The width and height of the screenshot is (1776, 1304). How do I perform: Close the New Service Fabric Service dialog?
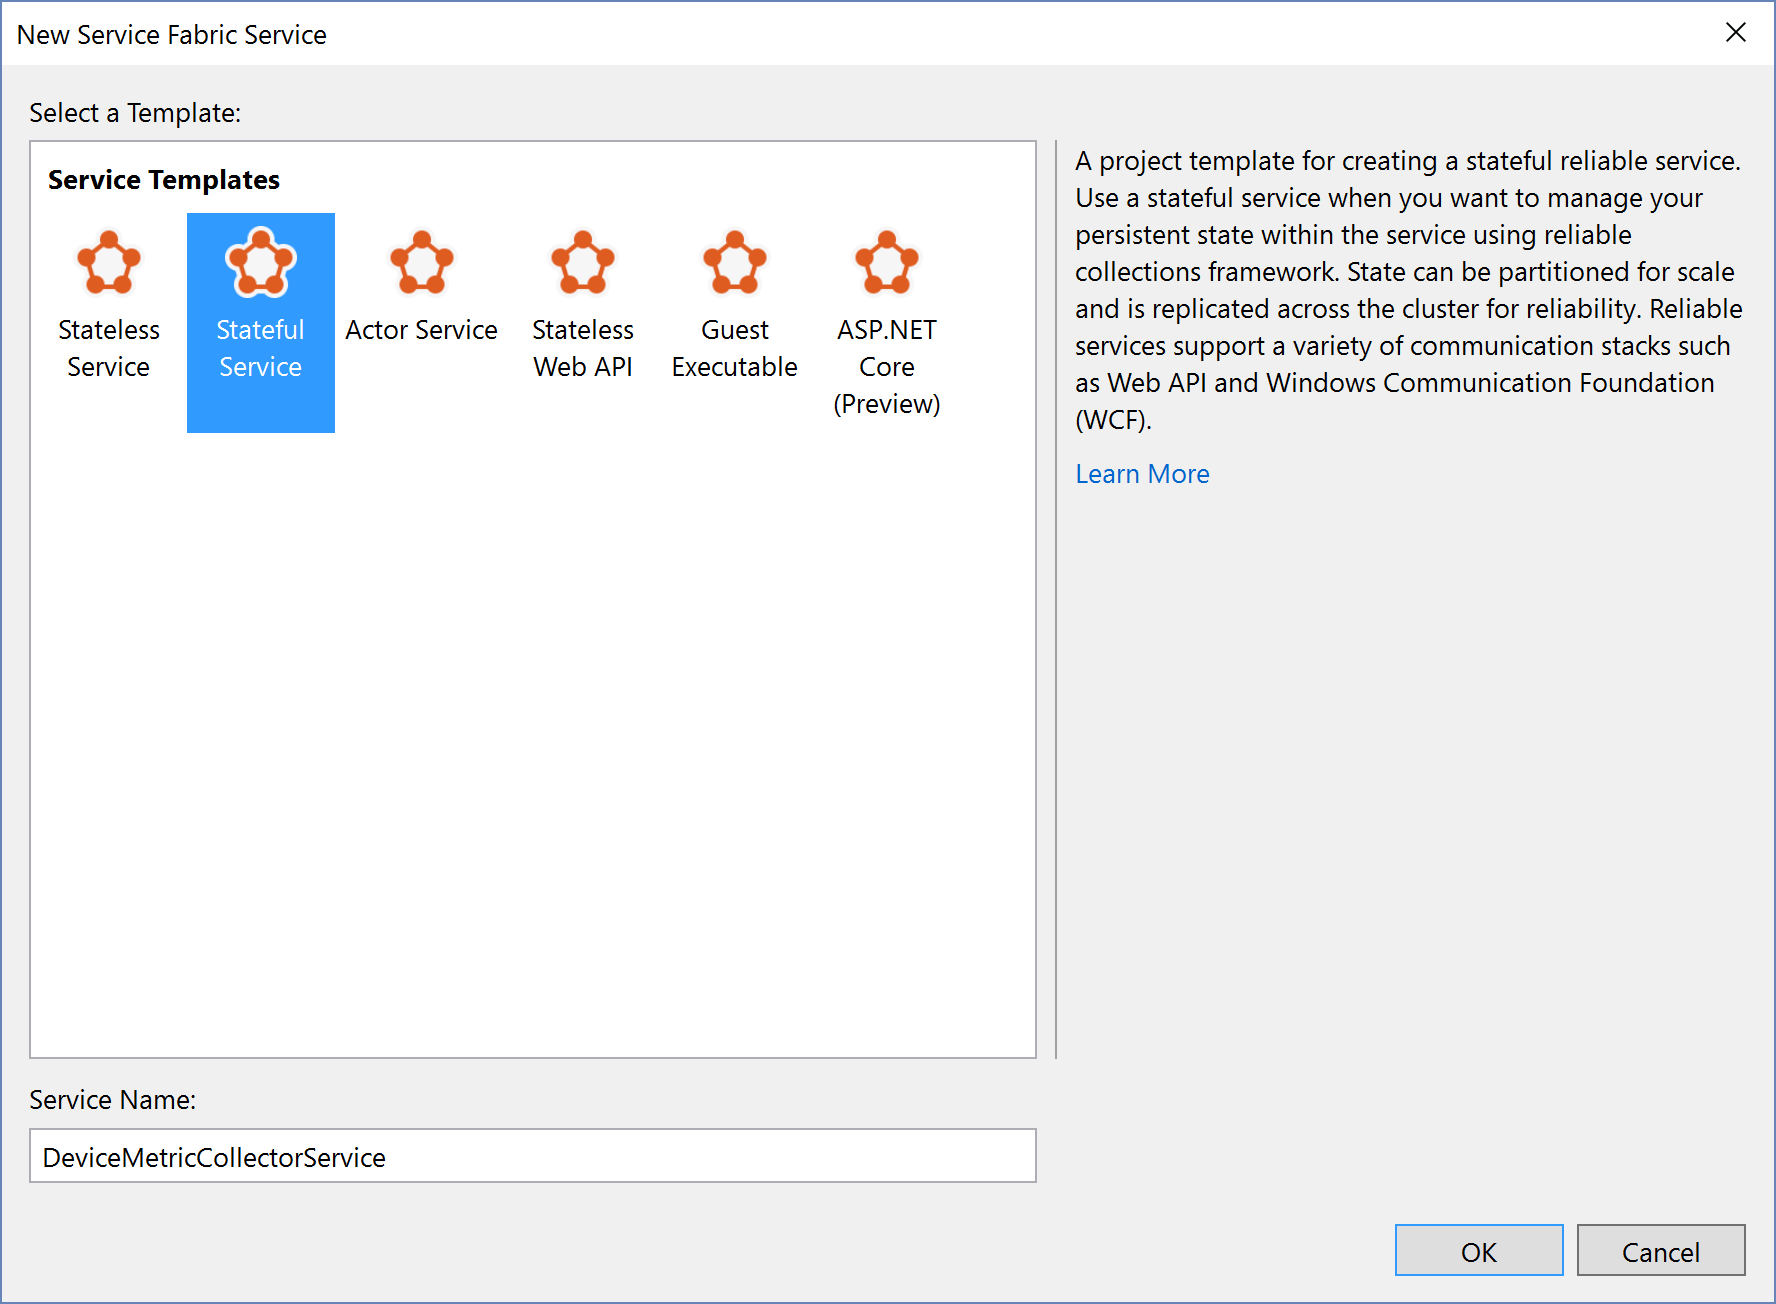pyautogui.click(x=1736, y=33)
